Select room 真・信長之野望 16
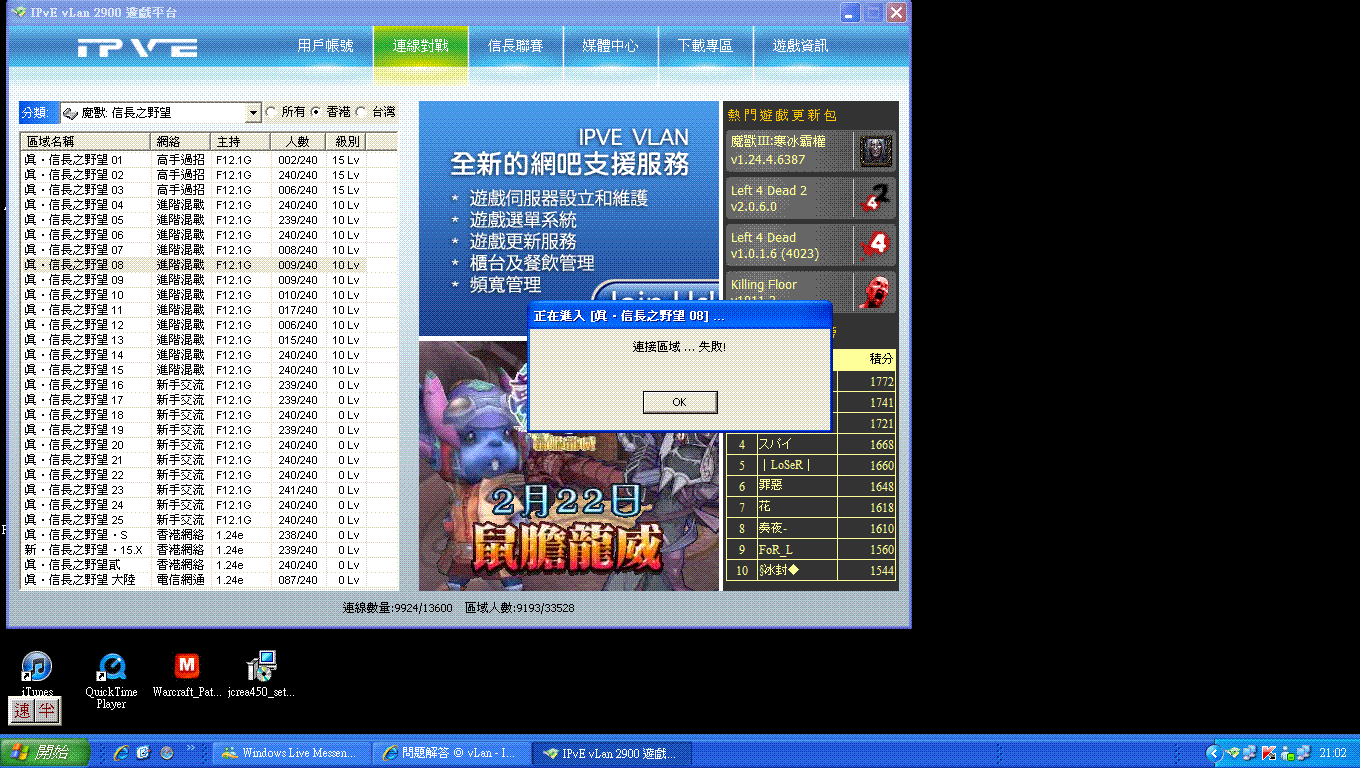Viewport: 1360px width, 768px height. click(194, 385)
